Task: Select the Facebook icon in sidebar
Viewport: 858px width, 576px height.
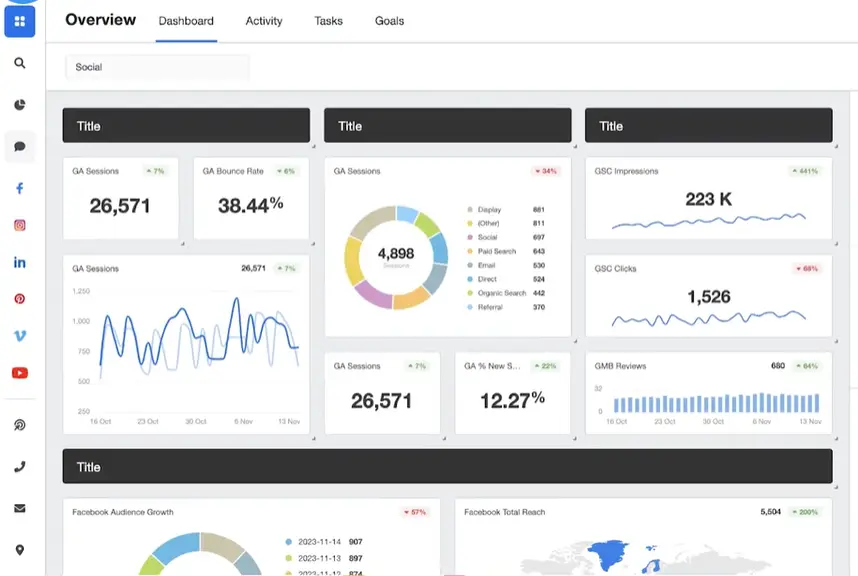Action: click(20, 188)
